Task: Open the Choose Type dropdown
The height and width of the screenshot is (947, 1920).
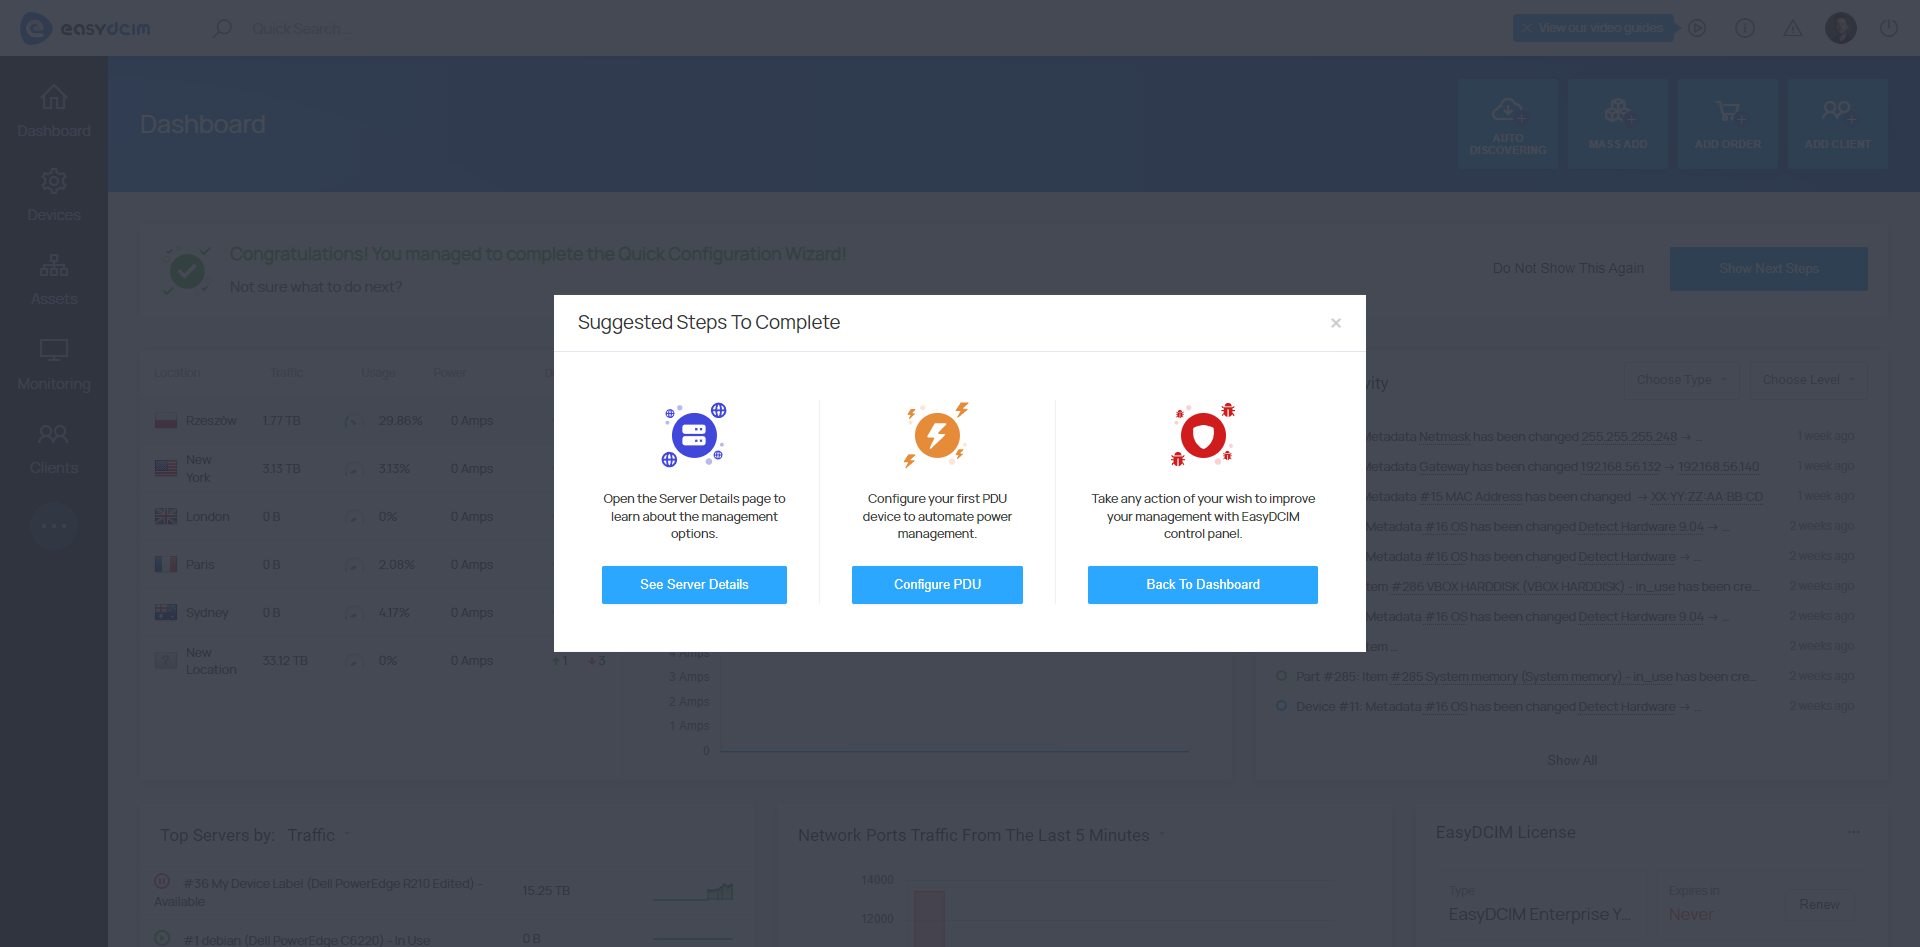Action: 1682,380
